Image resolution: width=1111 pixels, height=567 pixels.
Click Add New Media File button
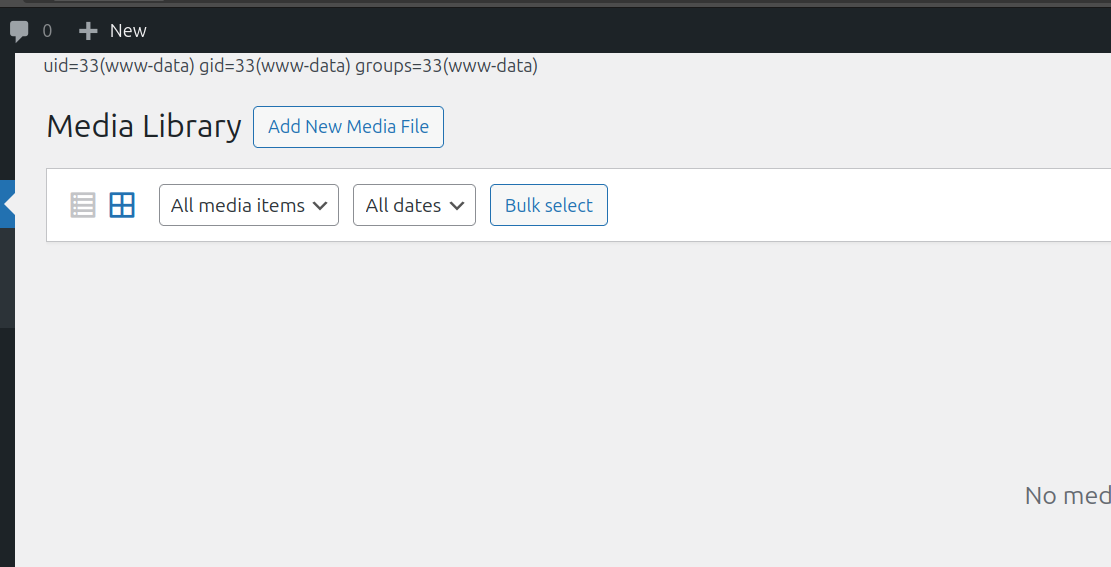349,127
